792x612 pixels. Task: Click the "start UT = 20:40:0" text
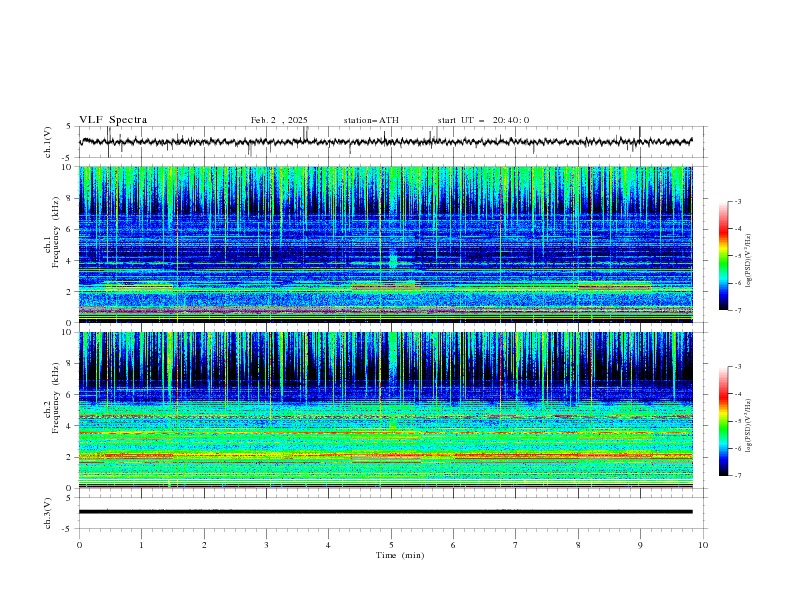click(x=483, y=120)
